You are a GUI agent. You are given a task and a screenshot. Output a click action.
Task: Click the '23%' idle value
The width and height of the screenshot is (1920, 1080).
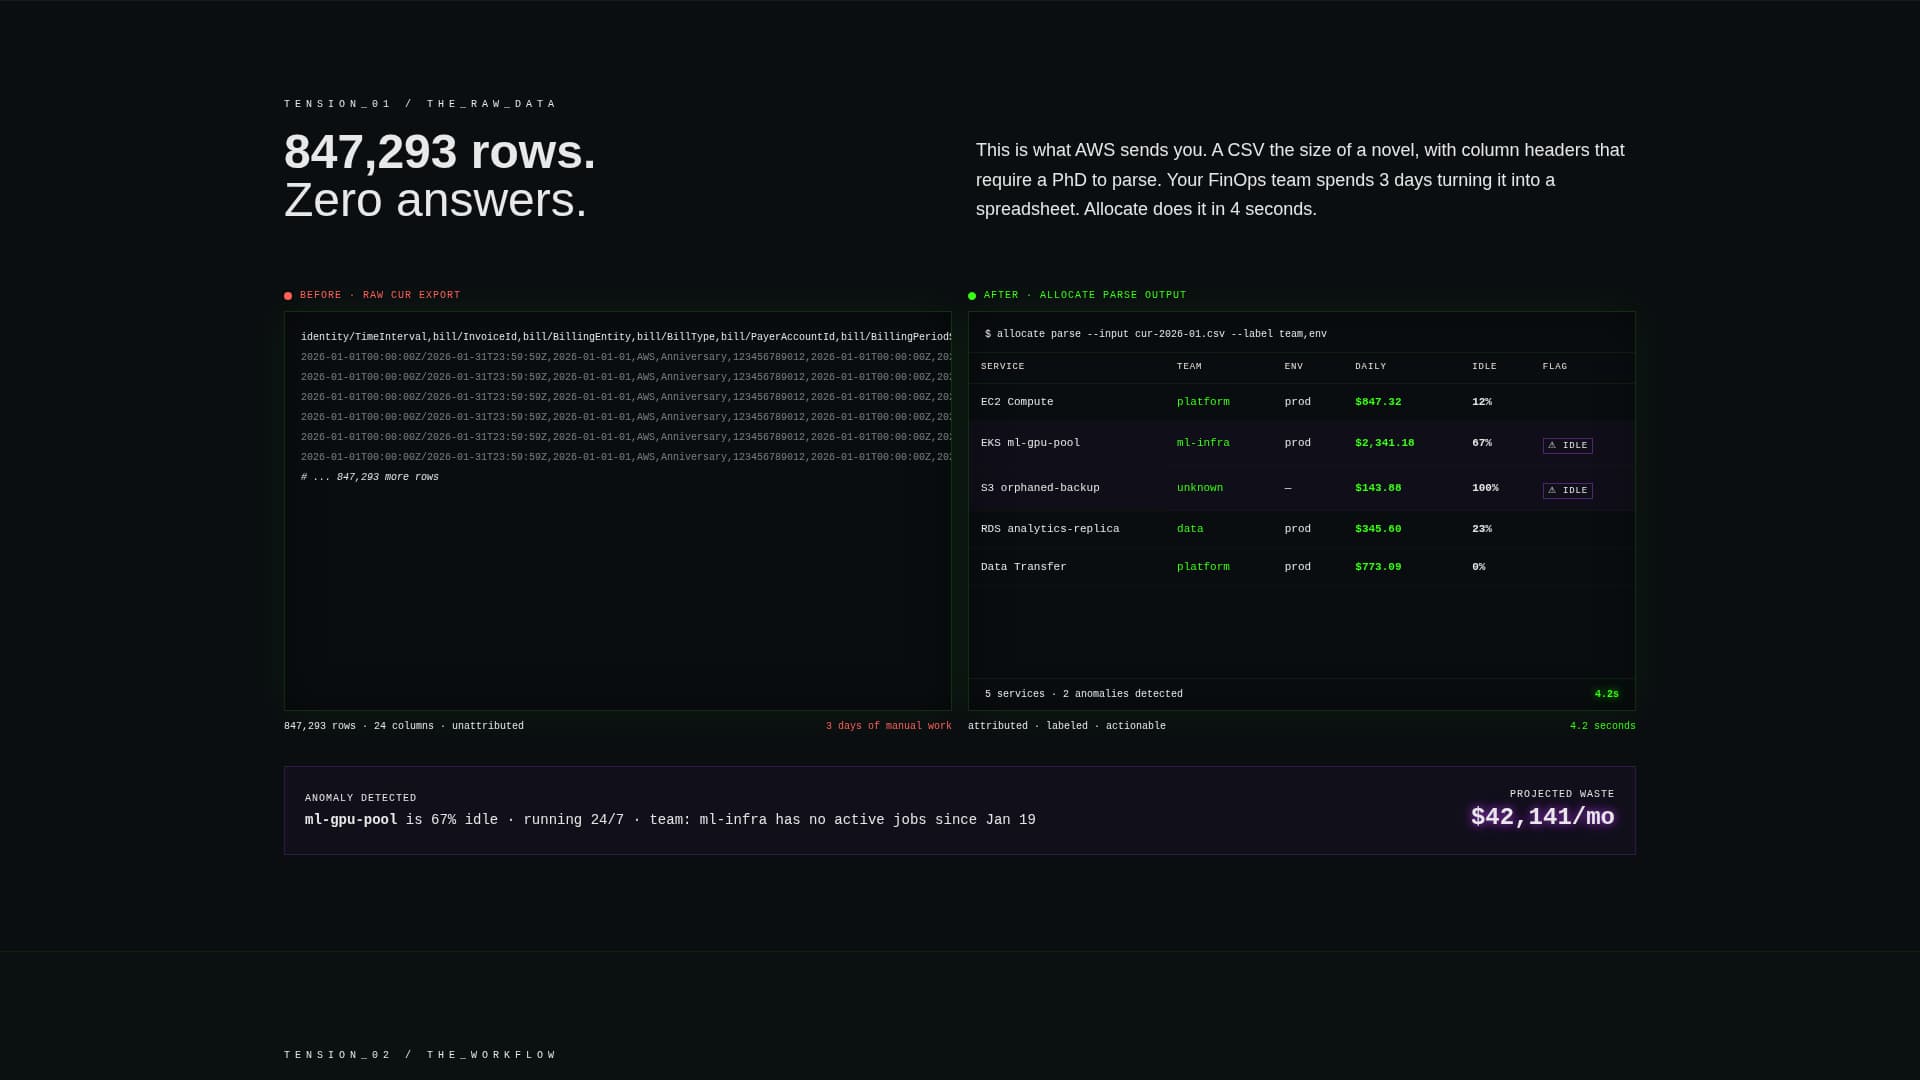[x=1482, y=529]
